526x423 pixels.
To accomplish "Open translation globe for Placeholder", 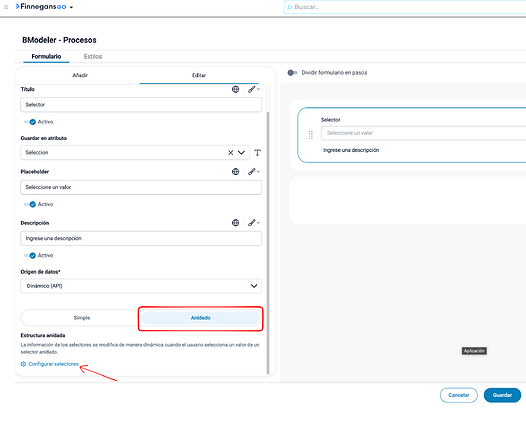I will click(235, 172).
